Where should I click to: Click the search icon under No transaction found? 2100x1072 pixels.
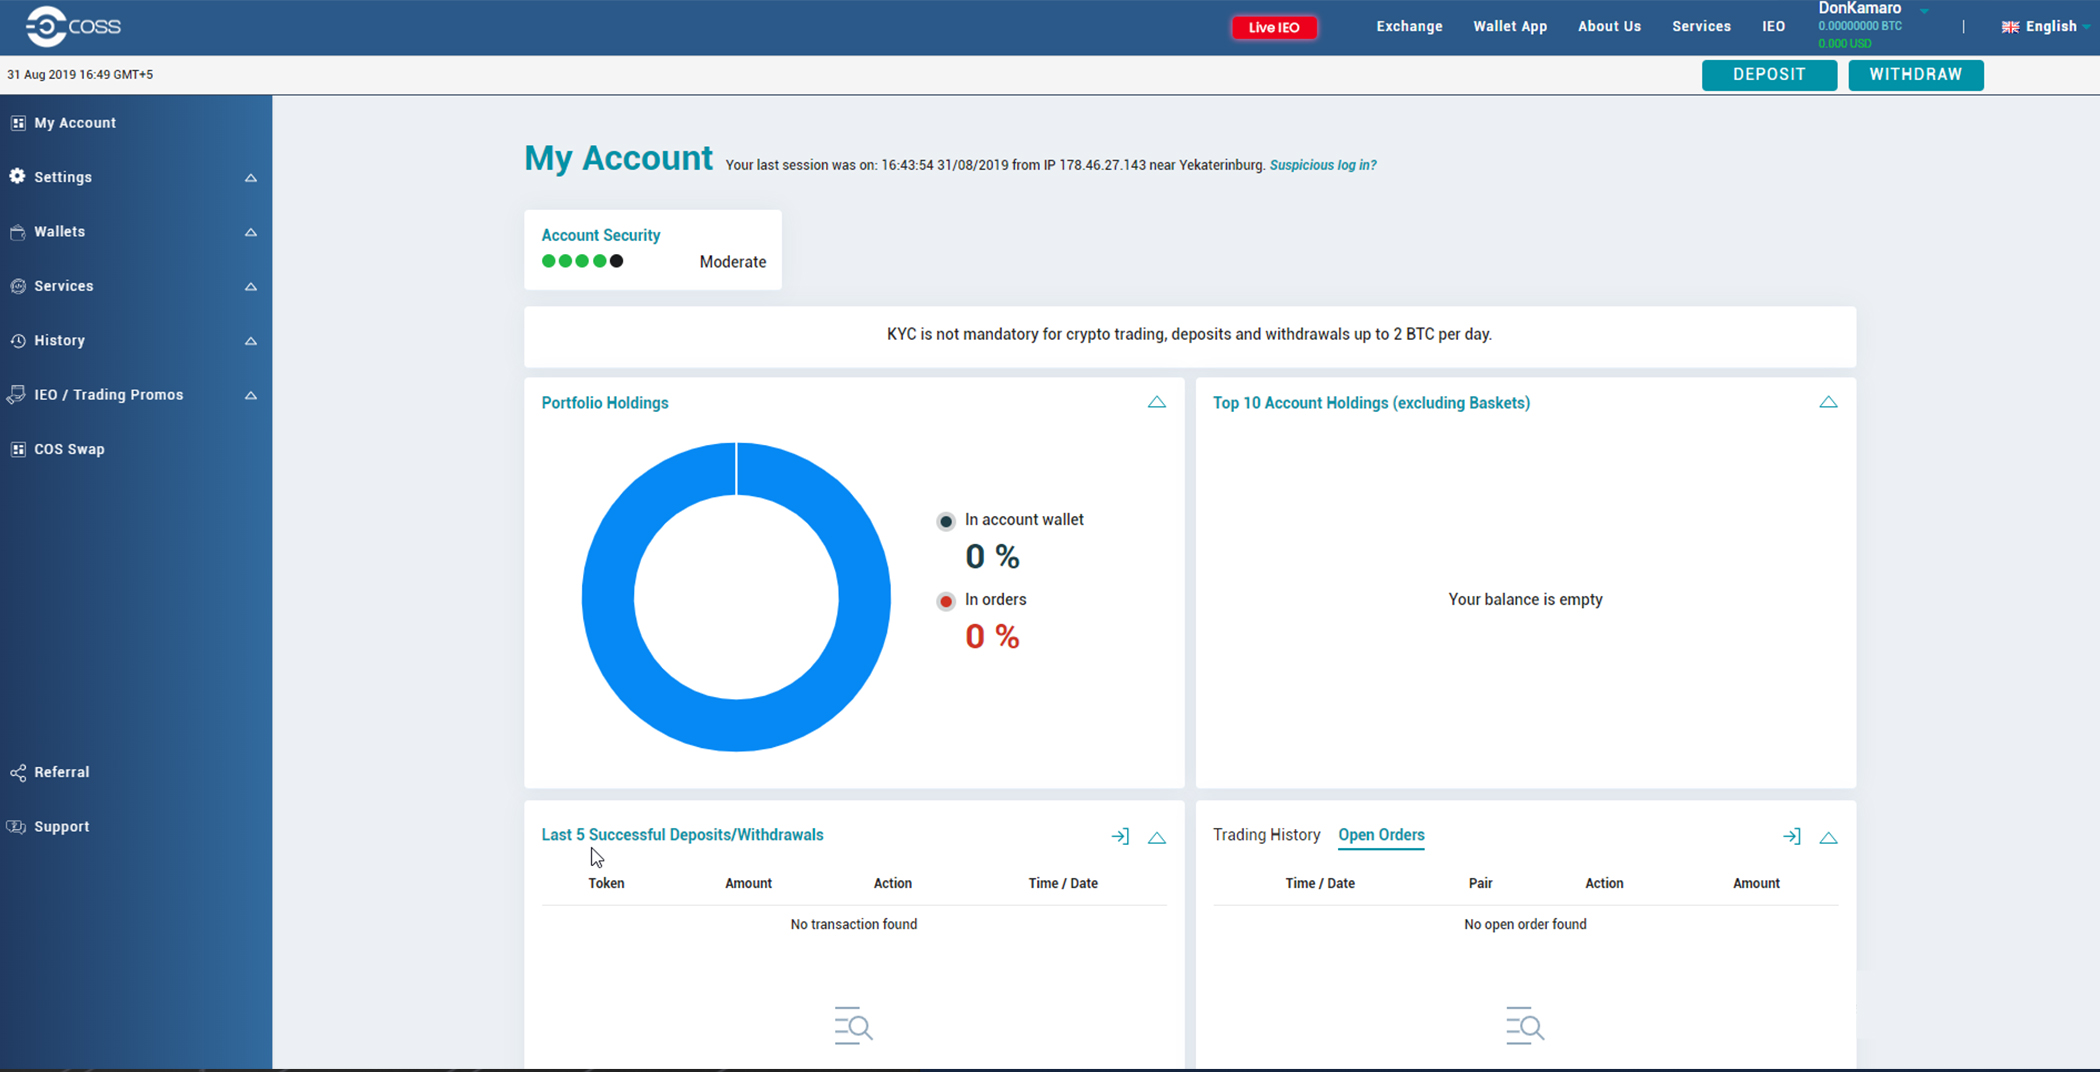[x=853, y=1026]
